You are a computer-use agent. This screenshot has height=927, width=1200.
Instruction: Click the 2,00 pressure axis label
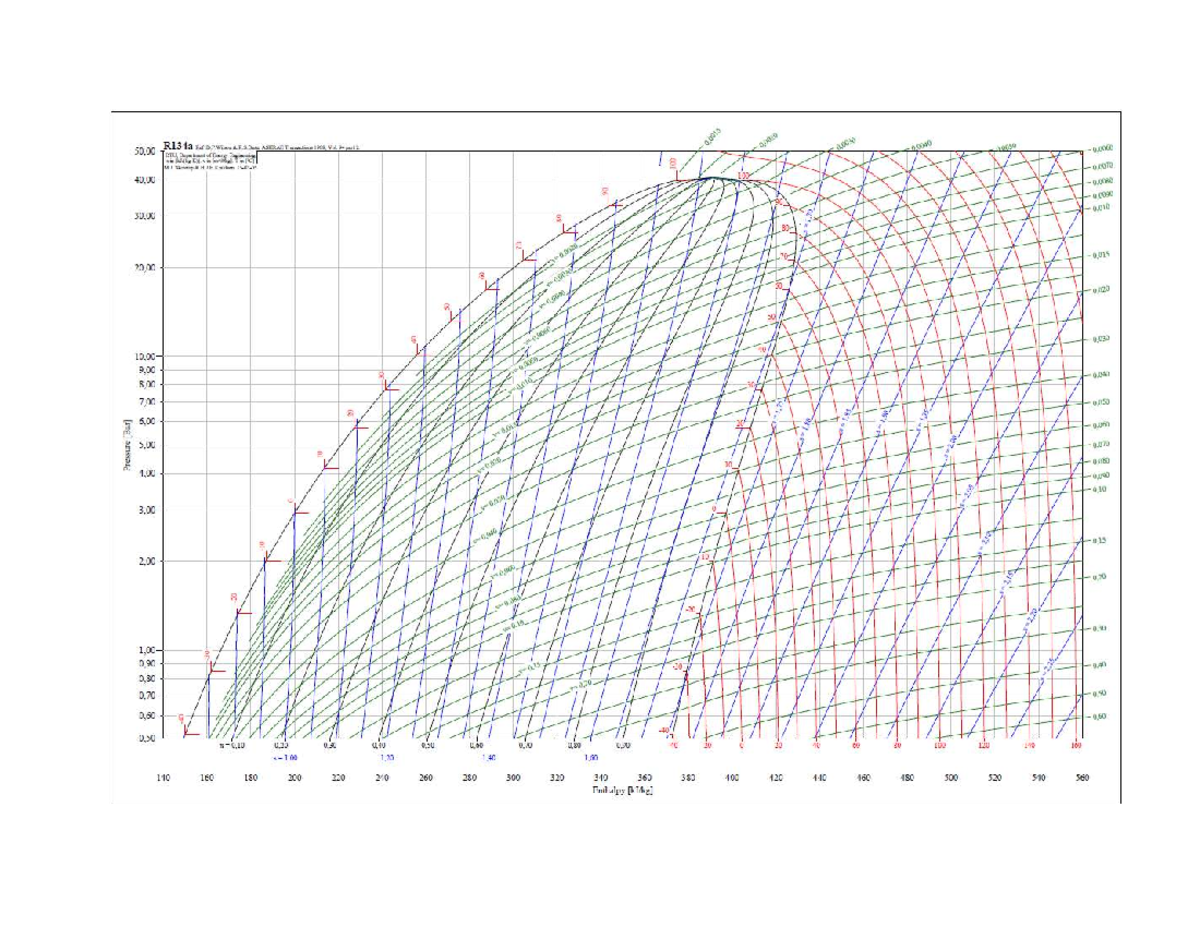(146, 561)
